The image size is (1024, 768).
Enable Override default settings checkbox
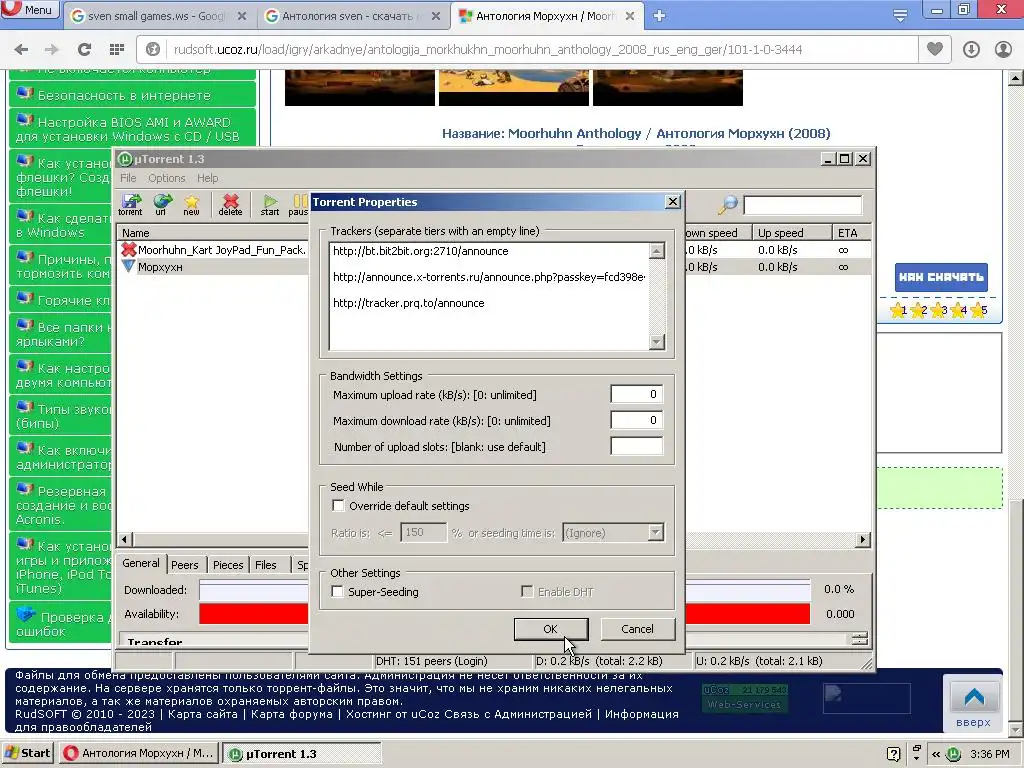pos(338,505)
